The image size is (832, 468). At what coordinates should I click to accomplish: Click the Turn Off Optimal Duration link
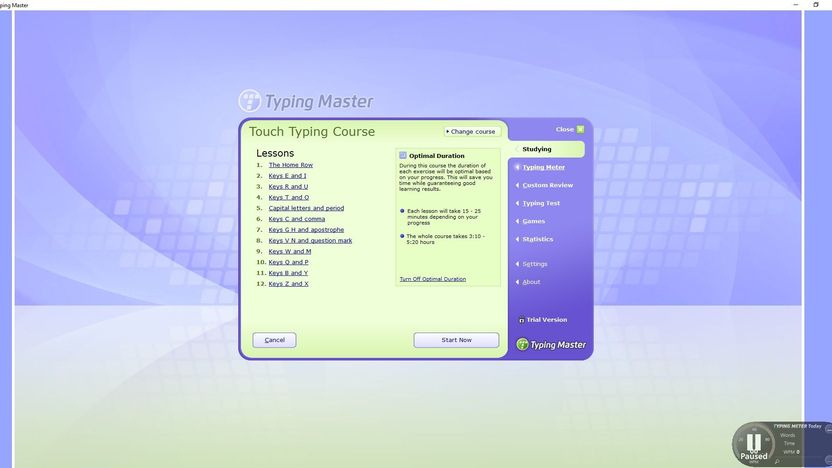coord(432,279)
